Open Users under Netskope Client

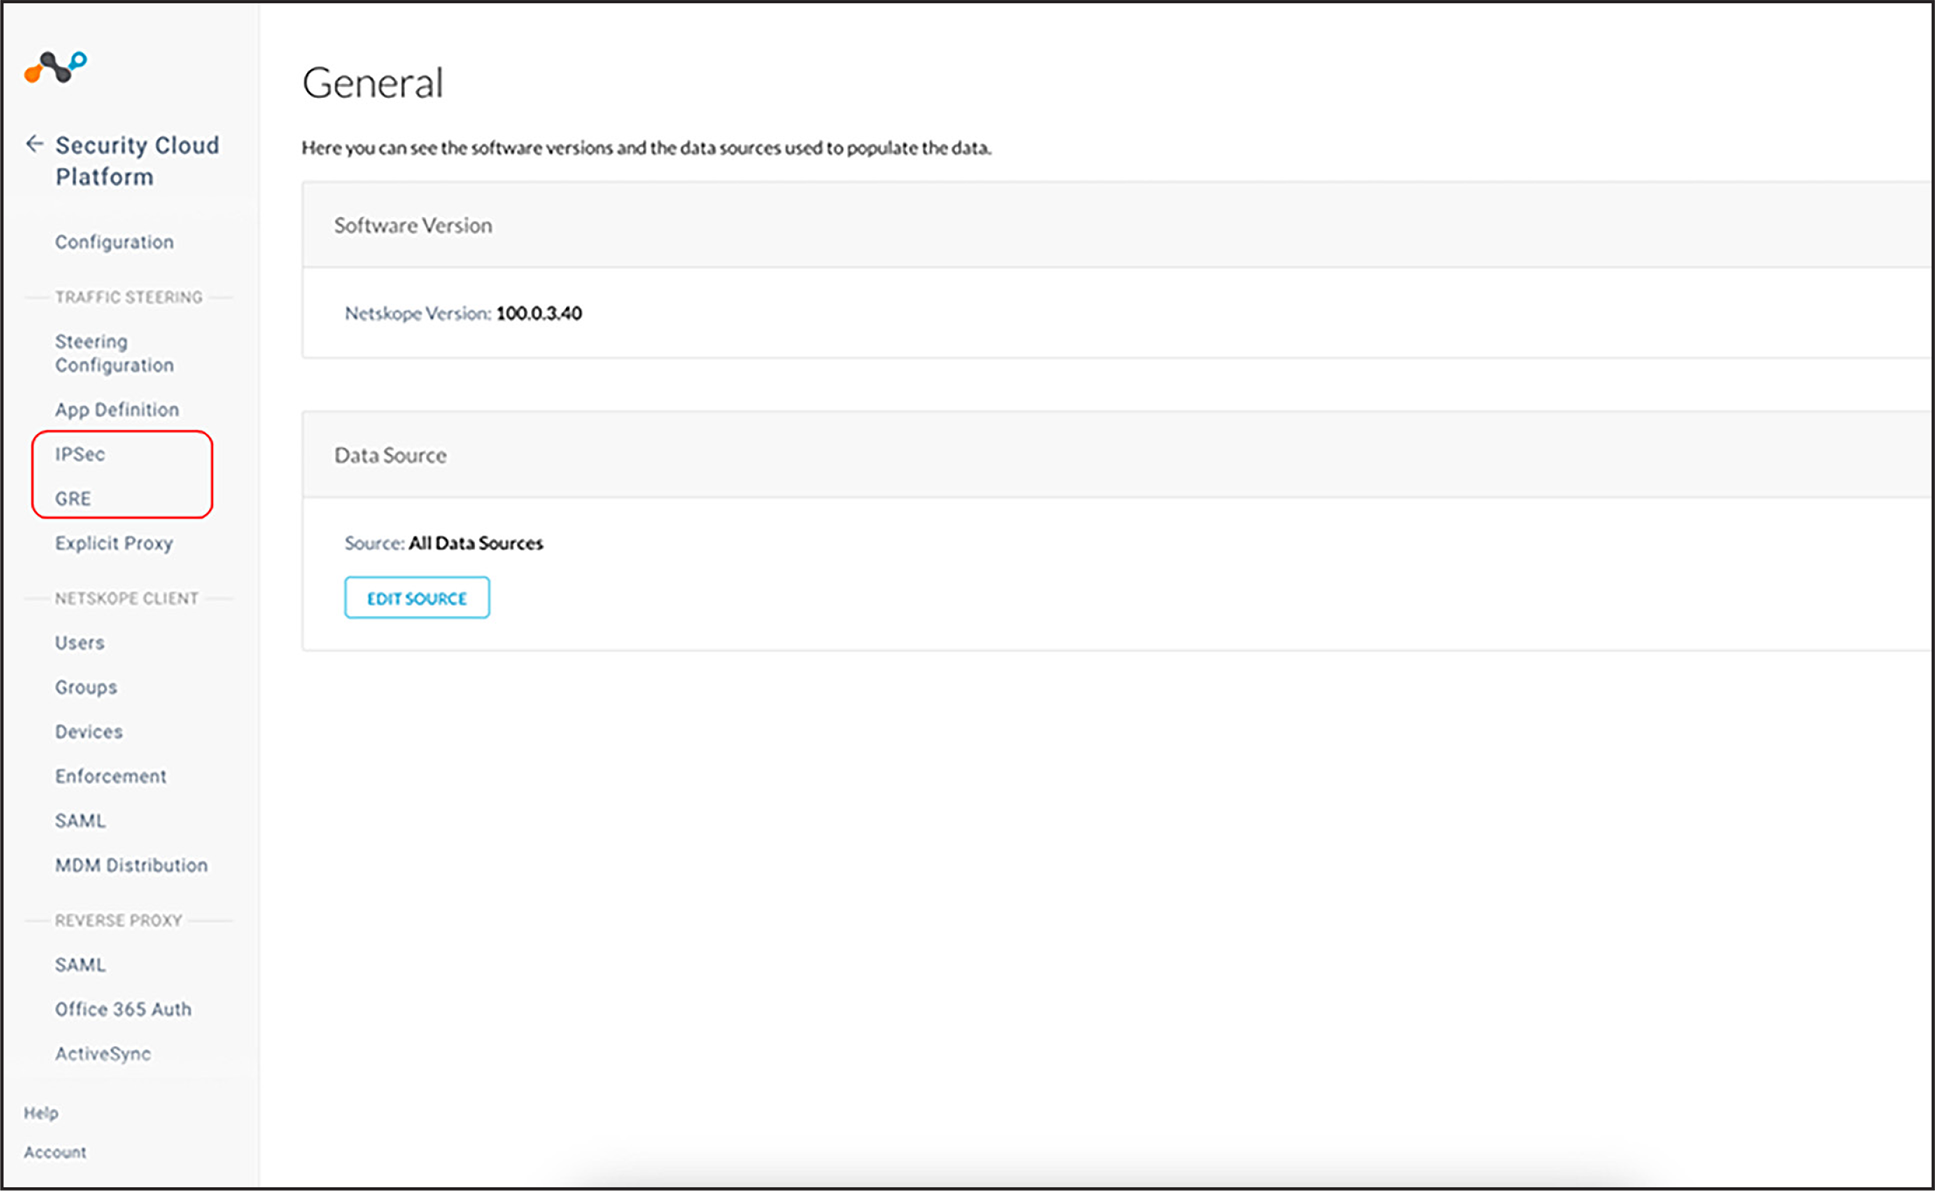point(80,643)
